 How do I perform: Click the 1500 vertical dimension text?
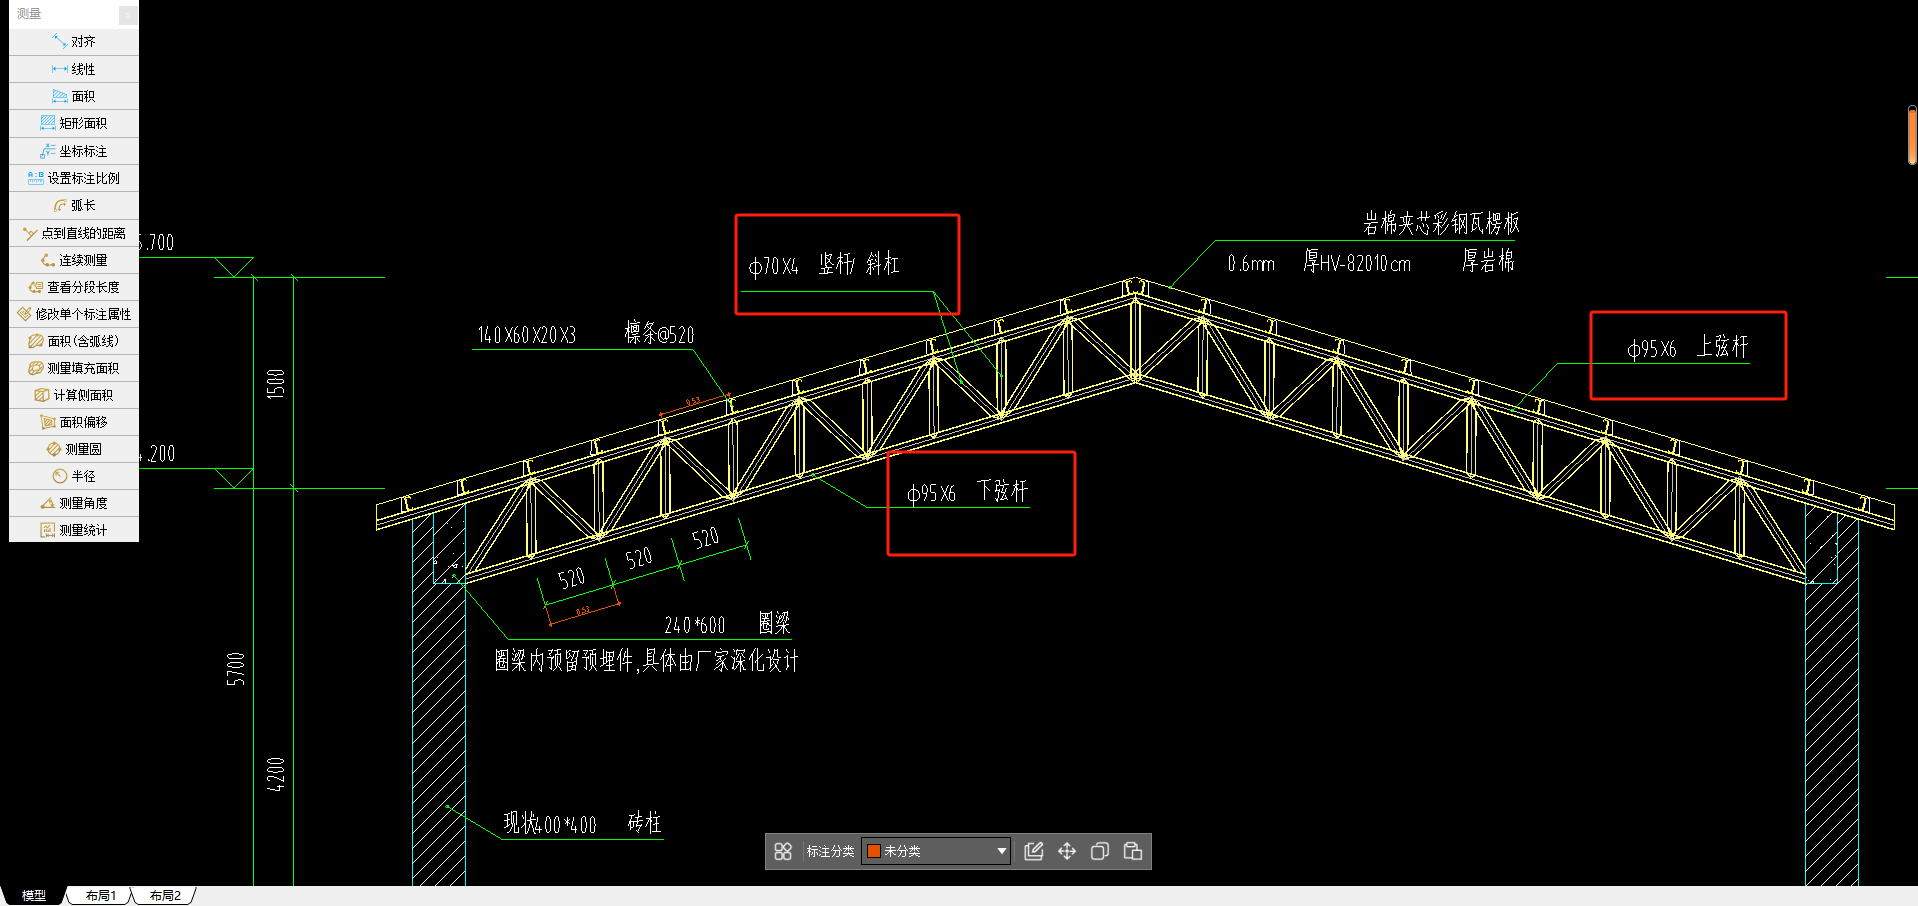coord(276,384)
